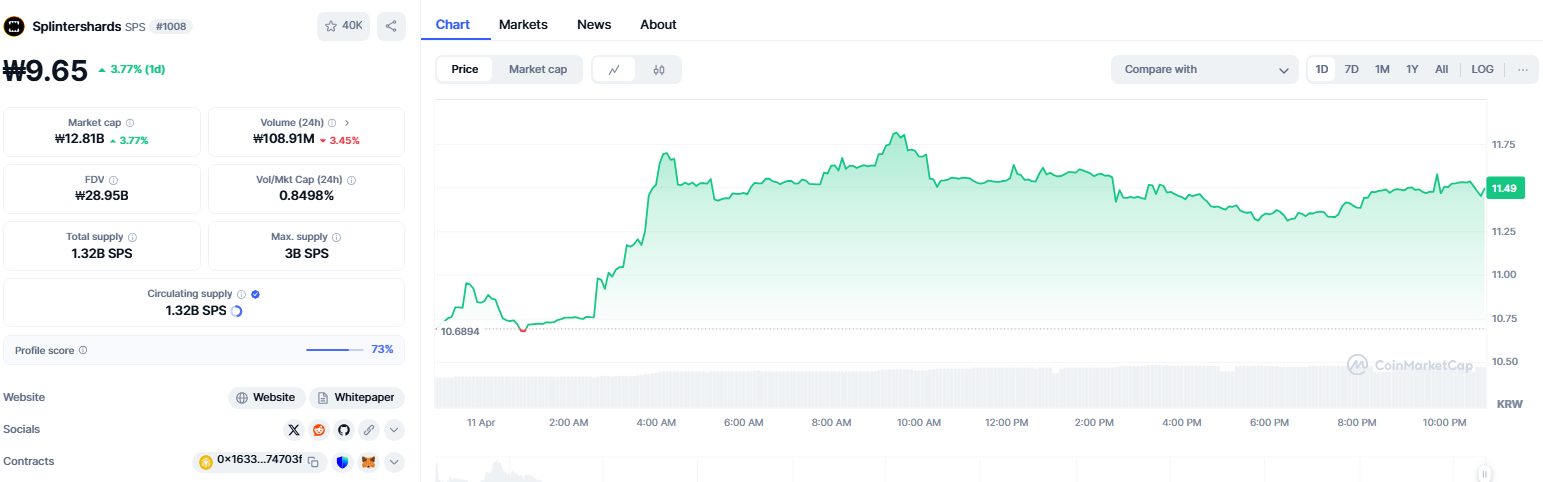This screenshot has height=482, width=1543.
Task: Click the Vol/Mkt Cap (24h) info icon
Action: click(351, 180)
